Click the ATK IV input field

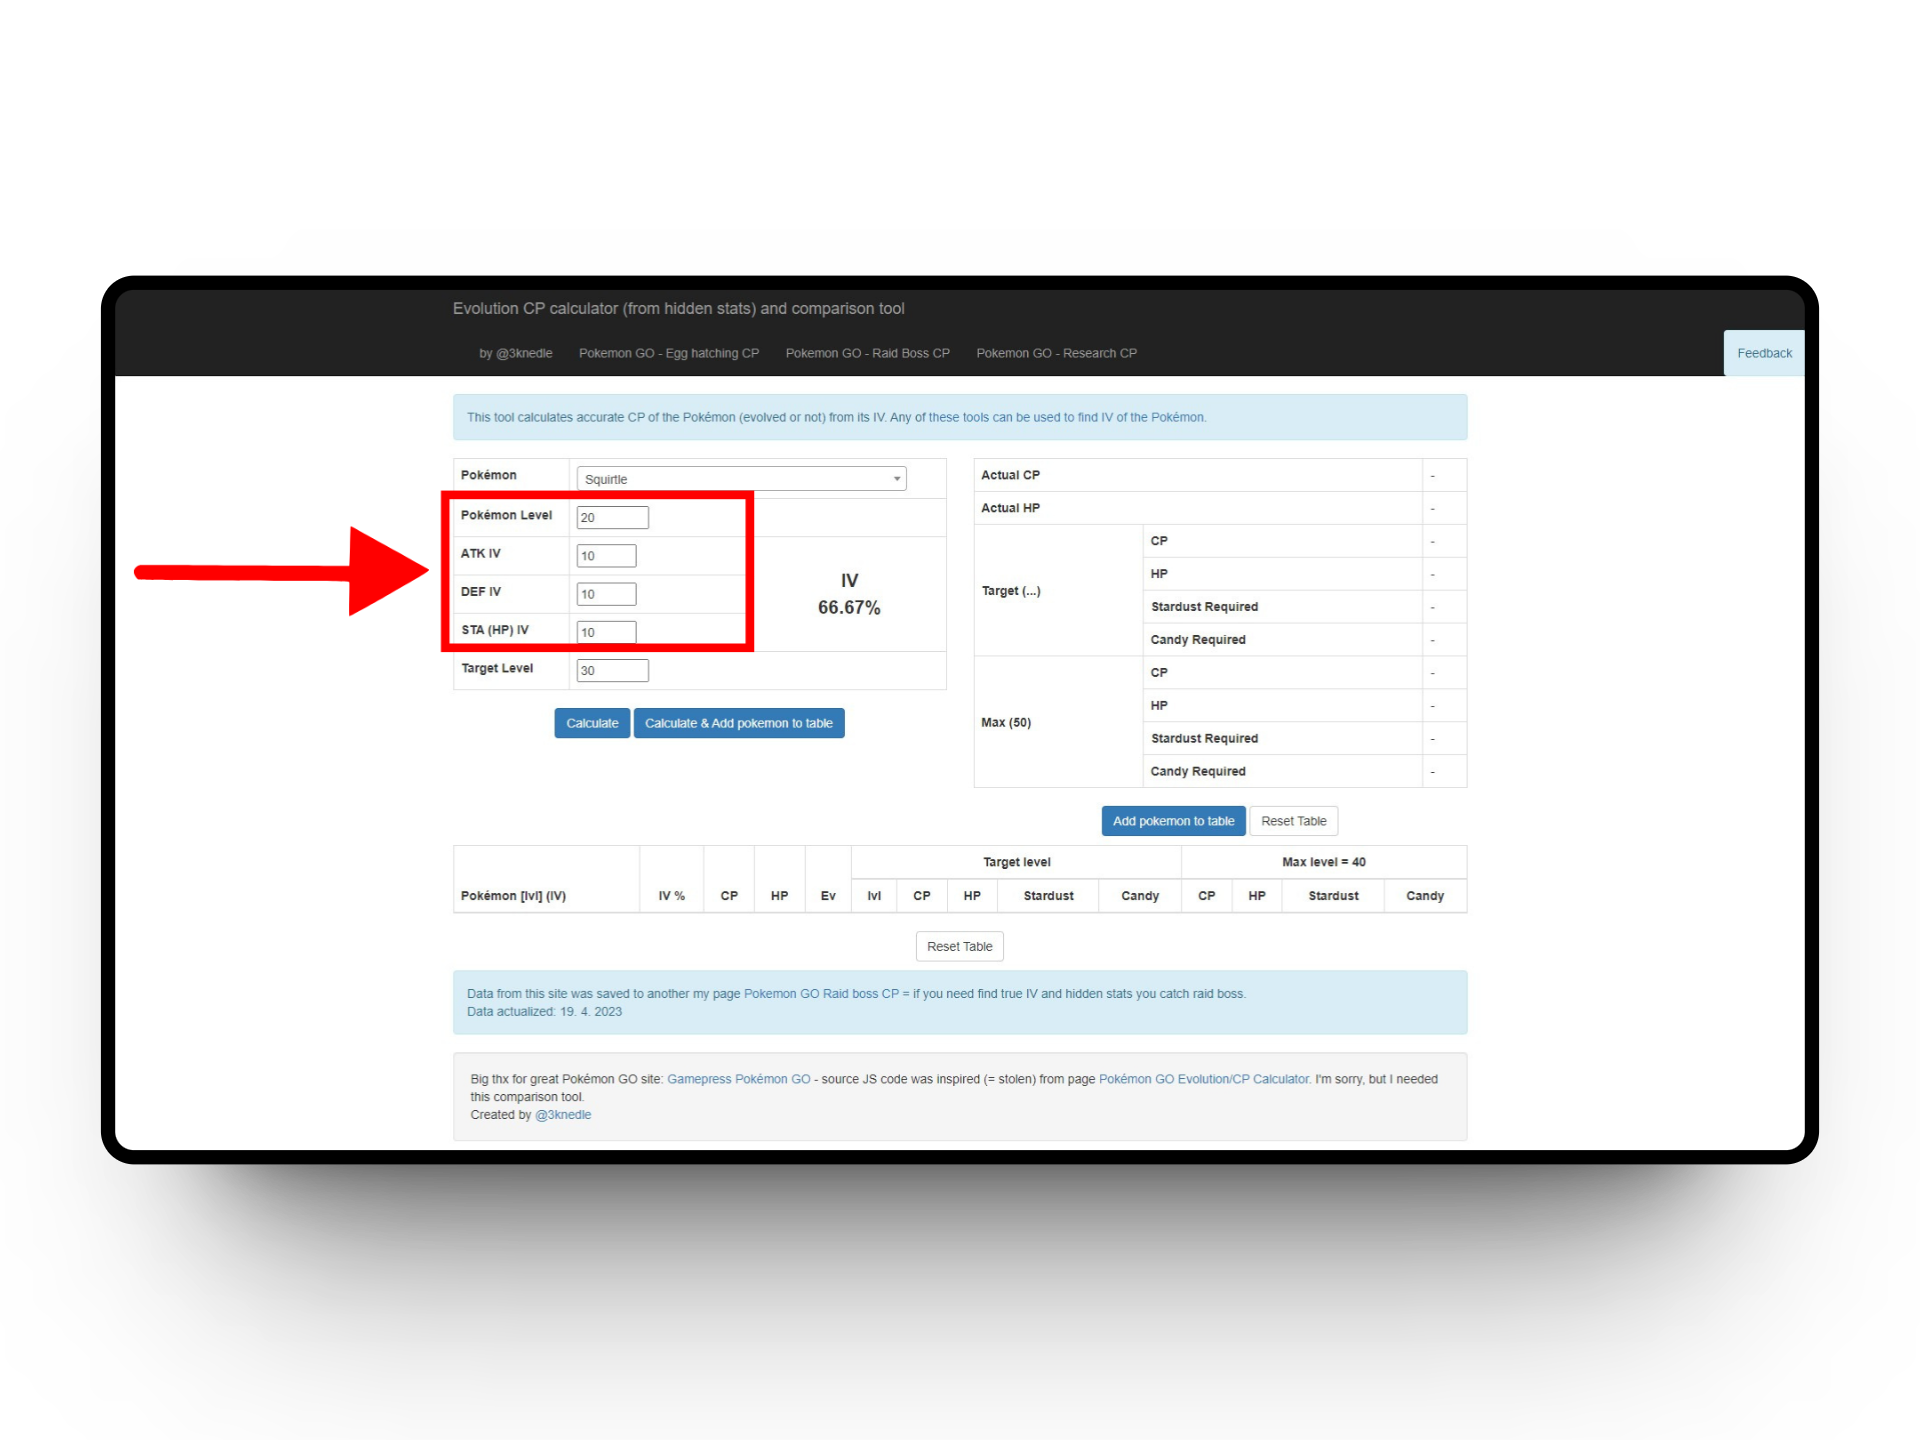(606, 556)
